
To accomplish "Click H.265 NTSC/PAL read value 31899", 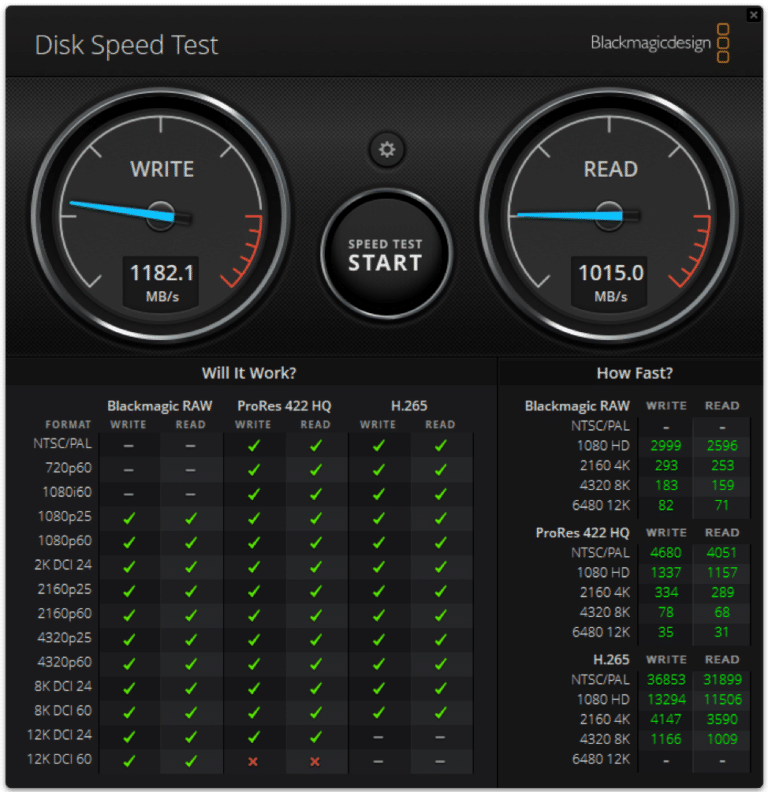I will [722, 680].
